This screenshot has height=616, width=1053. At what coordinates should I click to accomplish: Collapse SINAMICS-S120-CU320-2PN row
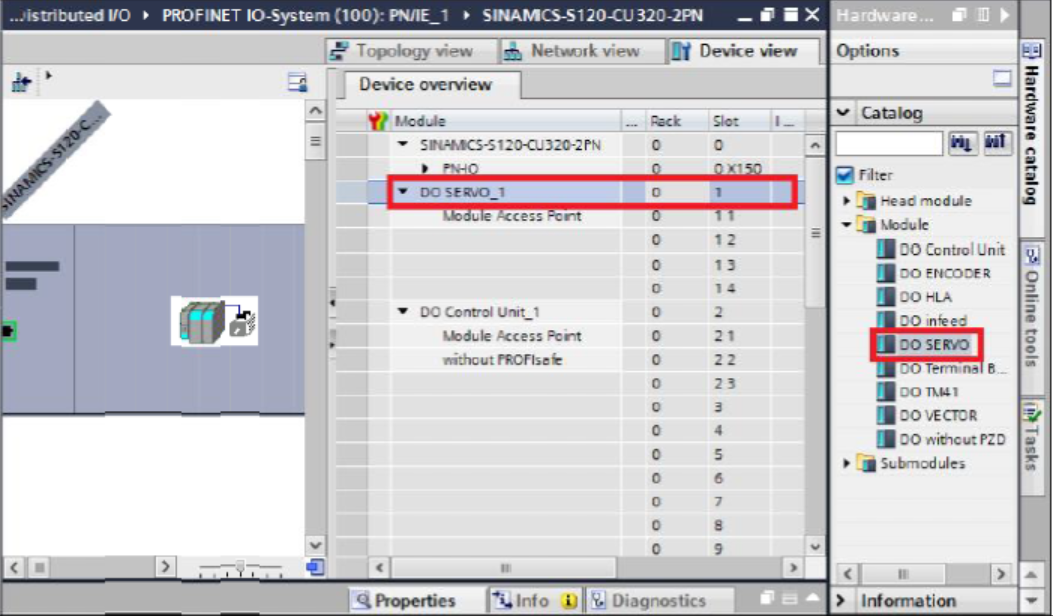coord(403,144)
